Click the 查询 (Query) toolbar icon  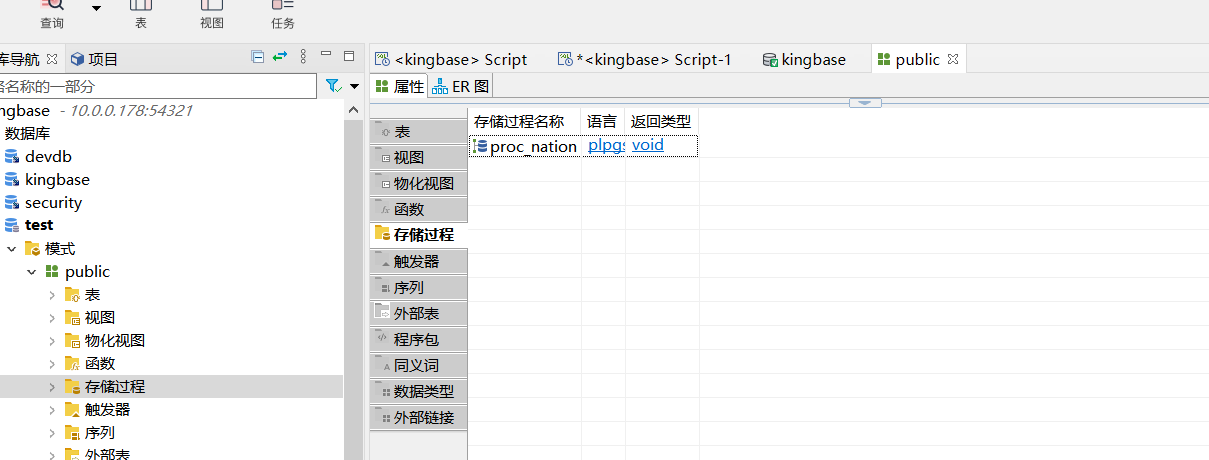point(52,8)
